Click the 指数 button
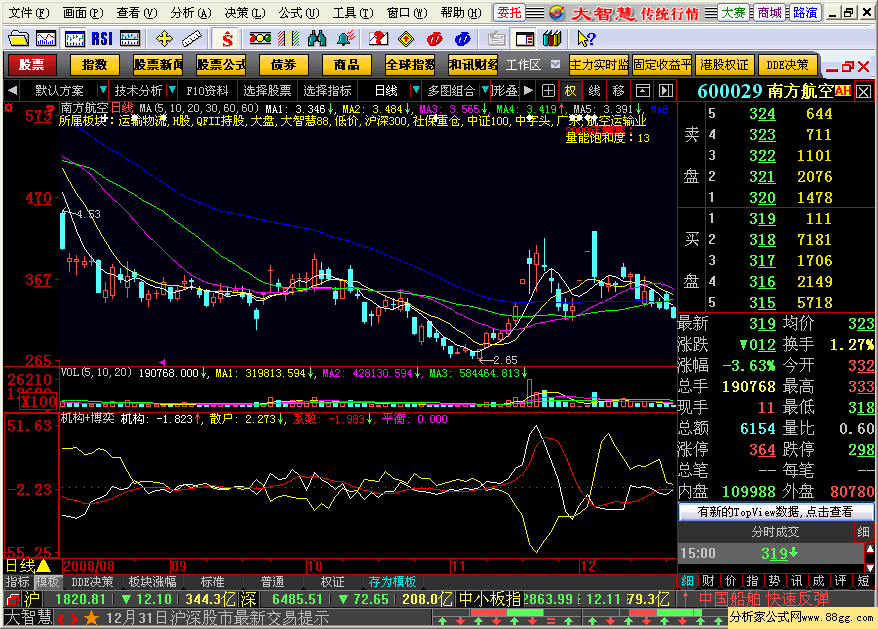Image resolution: width=878 pixels, height=629 pixels. [x=95, y=65]
